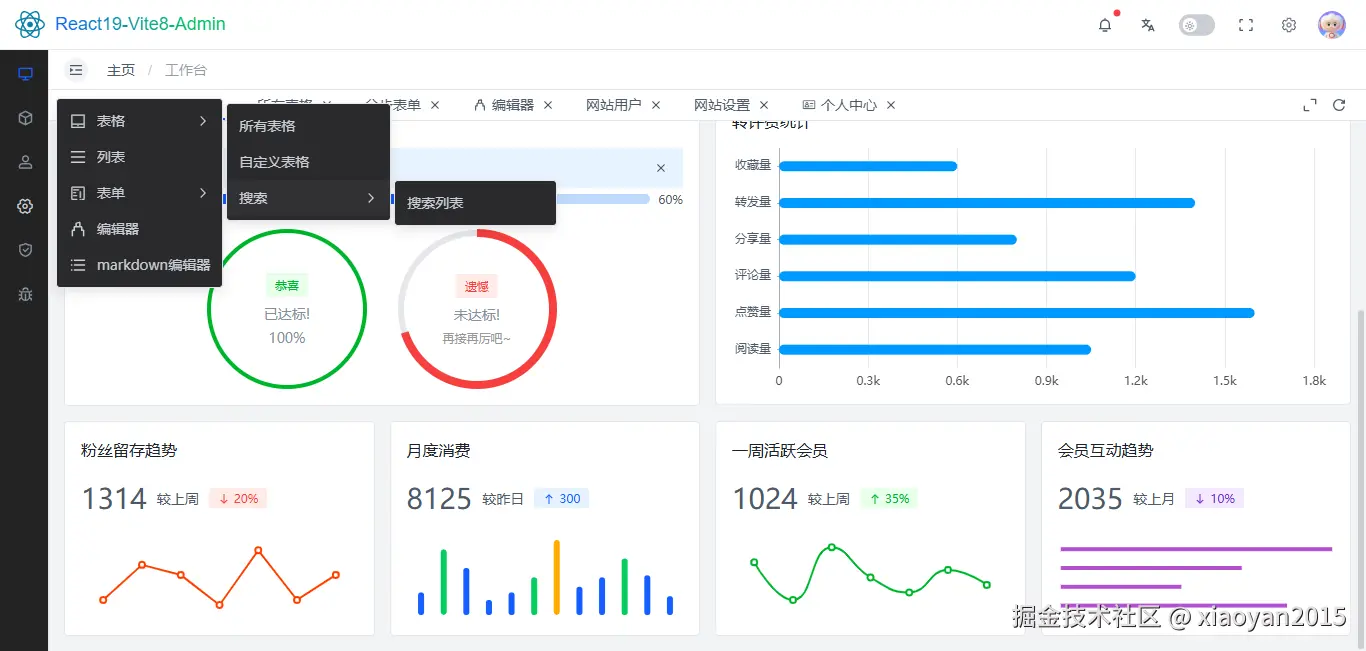
Task: Close the 网站用户 tab
Action: point(656,105)
